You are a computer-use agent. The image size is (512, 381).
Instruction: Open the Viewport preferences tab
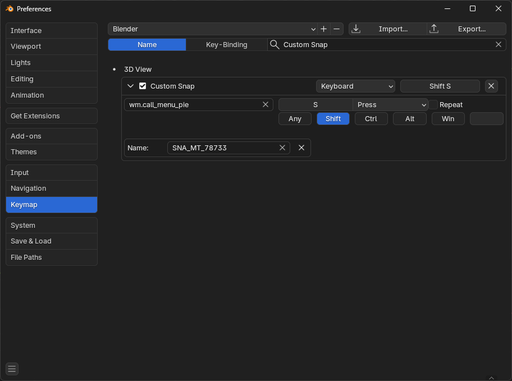52,47
